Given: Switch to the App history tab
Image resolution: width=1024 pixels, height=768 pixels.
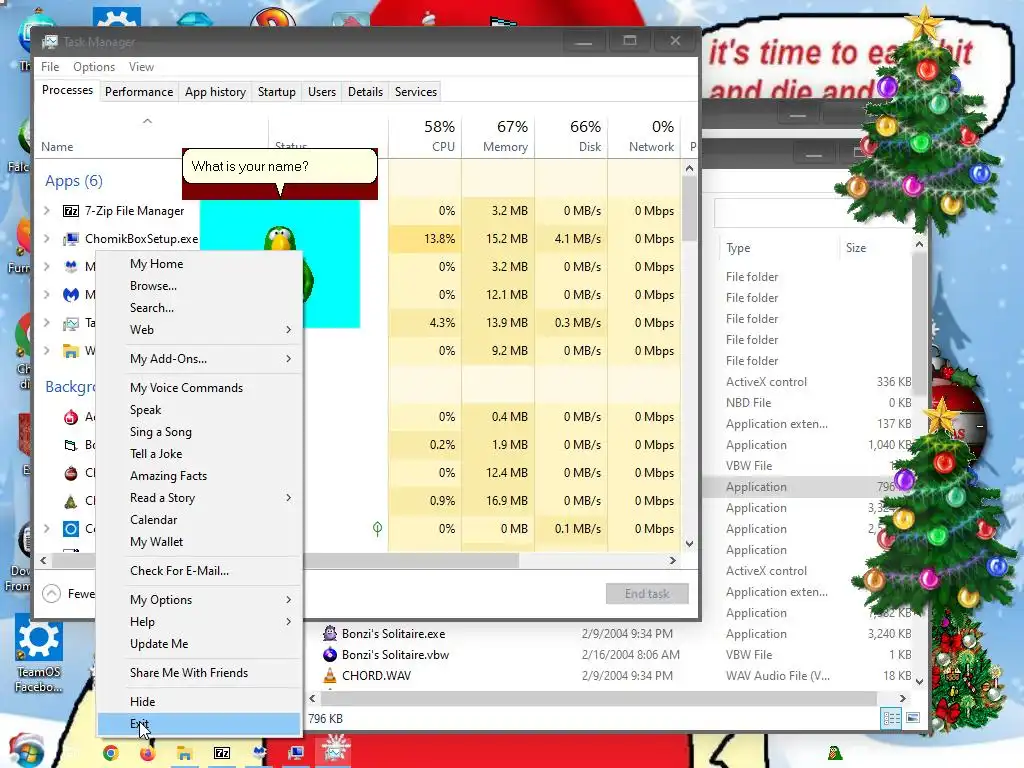Looking at the screenshot, I should tap(216, 92).
